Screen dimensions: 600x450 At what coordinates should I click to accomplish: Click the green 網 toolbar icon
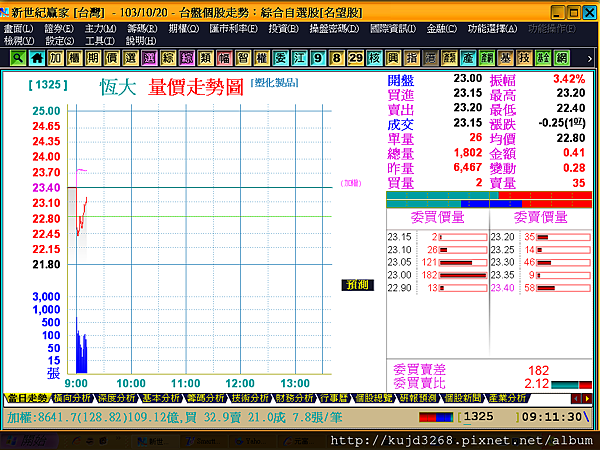click(x=562, y=58)
